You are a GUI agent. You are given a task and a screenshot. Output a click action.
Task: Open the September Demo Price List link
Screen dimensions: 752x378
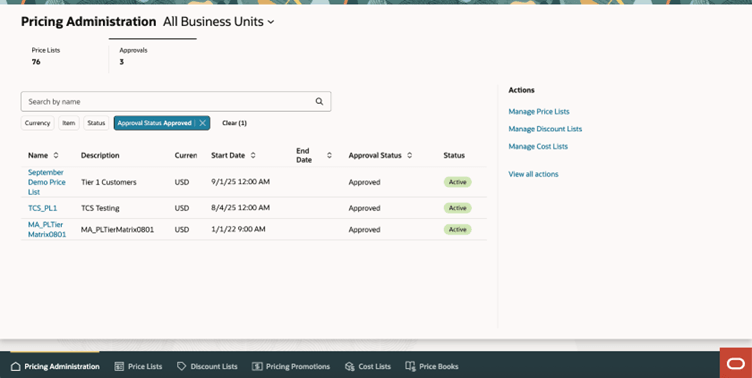tap(47, 182)
